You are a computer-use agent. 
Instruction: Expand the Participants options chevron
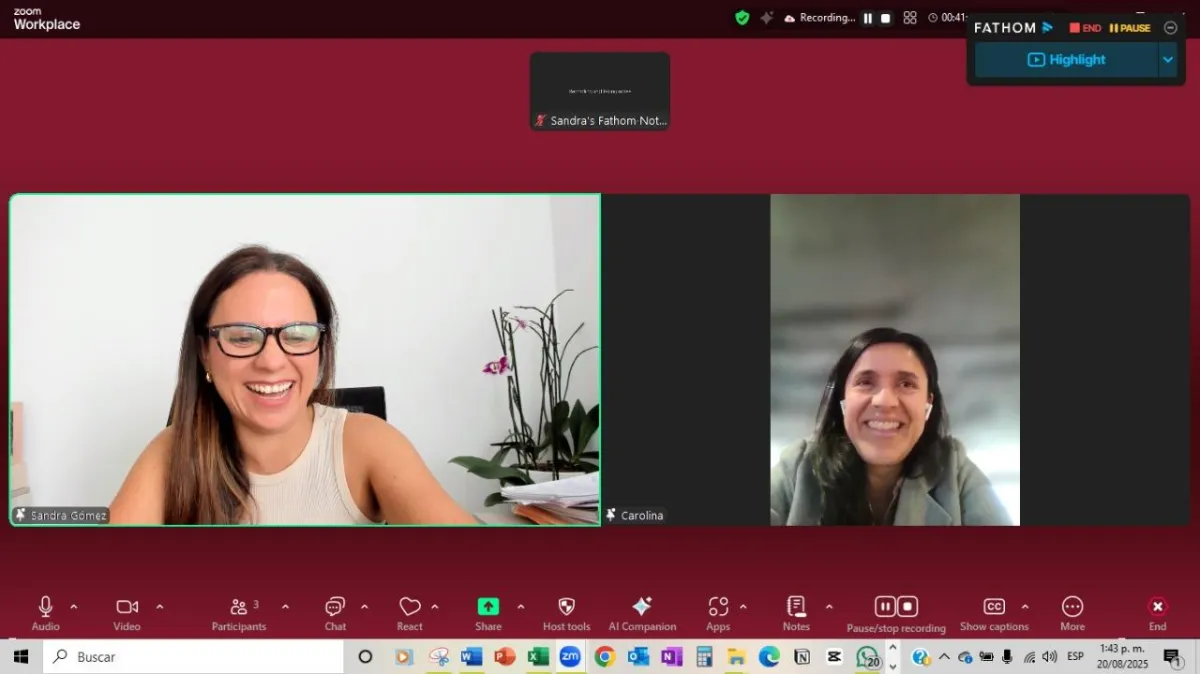tap(285, 607)
